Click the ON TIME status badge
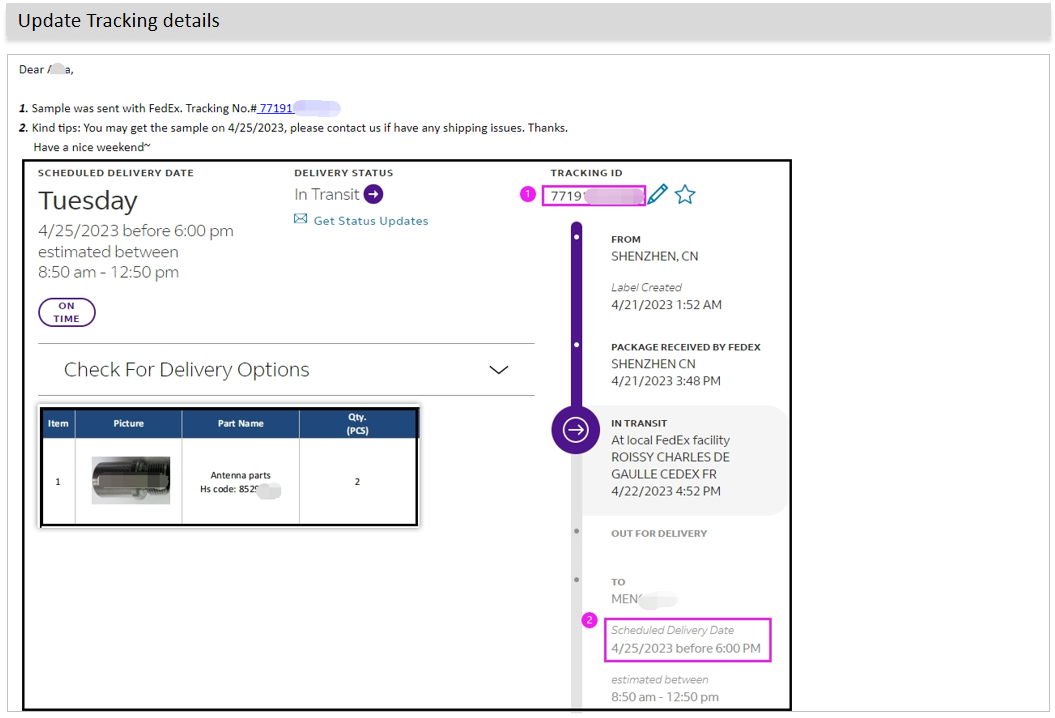The width and height of the screenshot is (1055, 718). pyautogui.click(x=67, y=312)
